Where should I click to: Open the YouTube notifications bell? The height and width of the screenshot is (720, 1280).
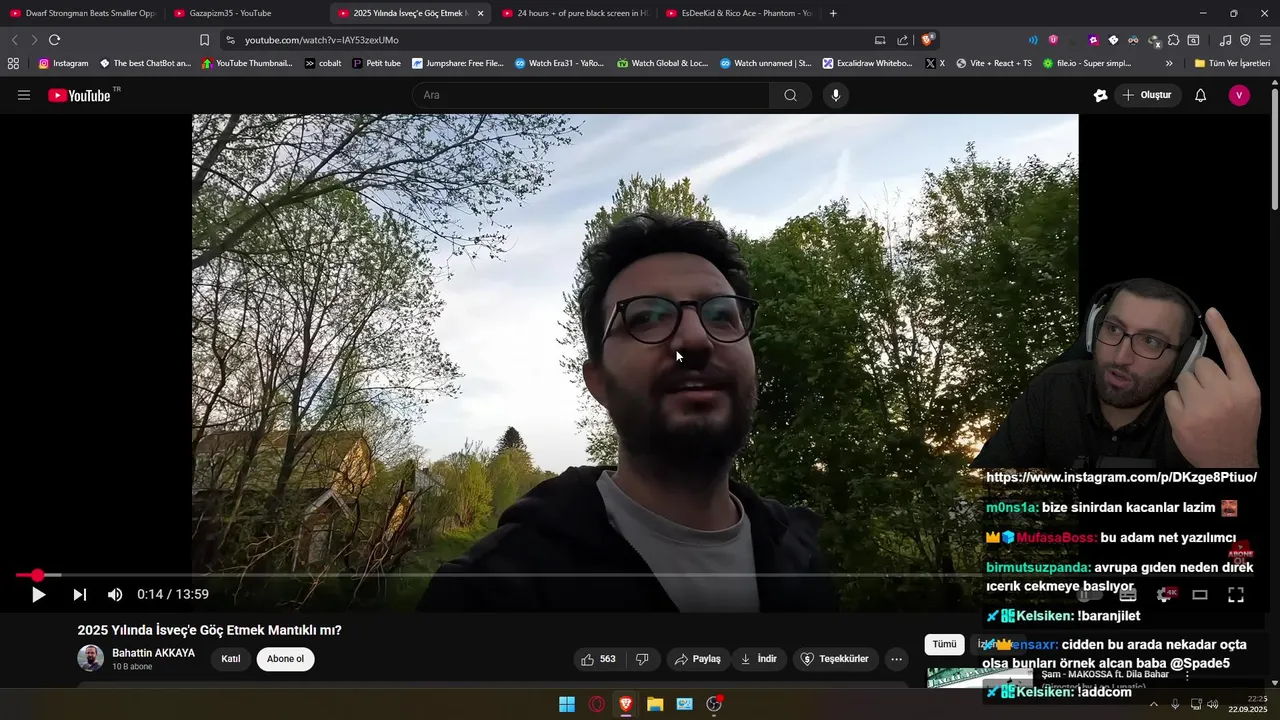(x=1201, y=95)
